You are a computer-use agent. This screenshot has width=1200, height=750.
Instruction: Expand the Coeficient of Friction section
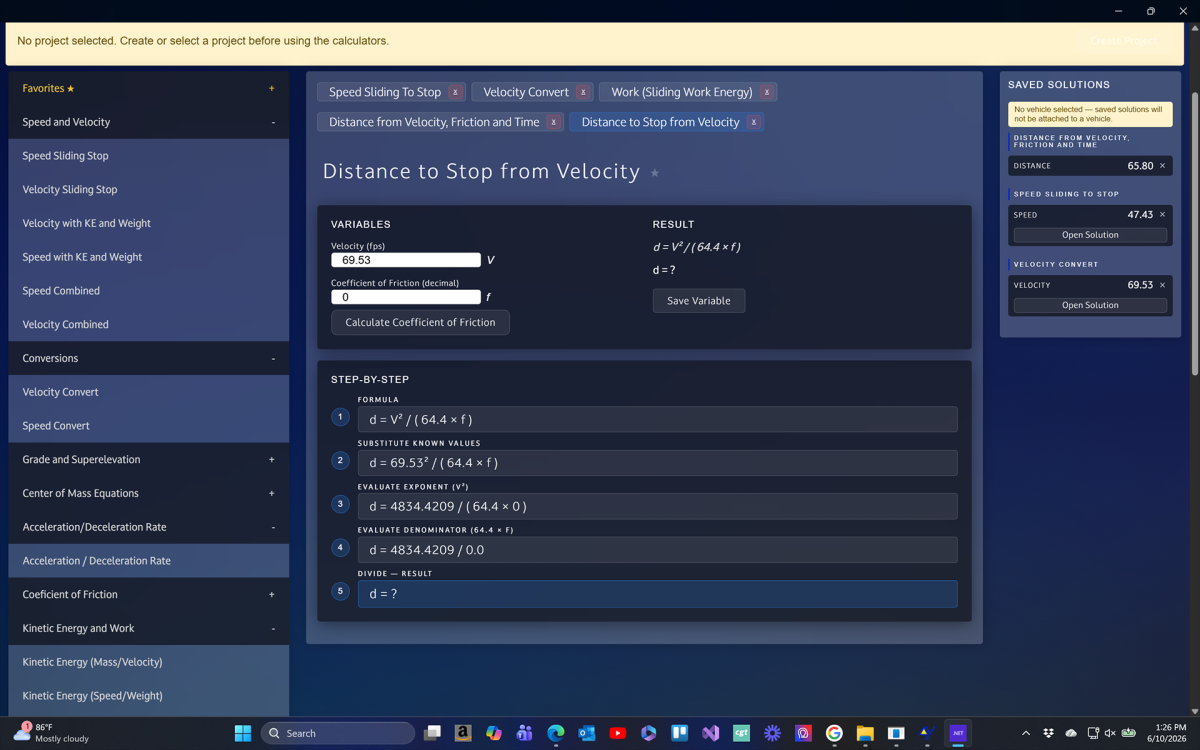(x=271, y=594)
